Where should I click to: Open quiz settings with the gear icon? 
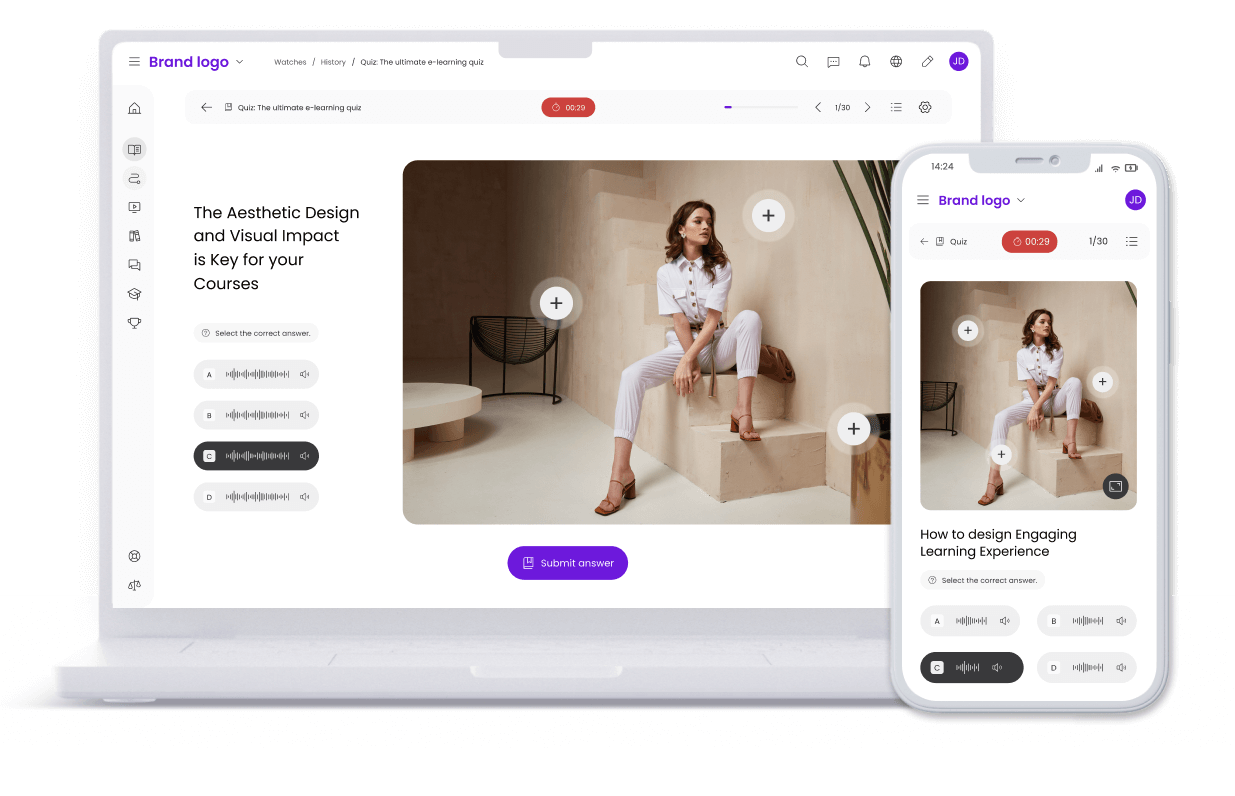(925, 107)
